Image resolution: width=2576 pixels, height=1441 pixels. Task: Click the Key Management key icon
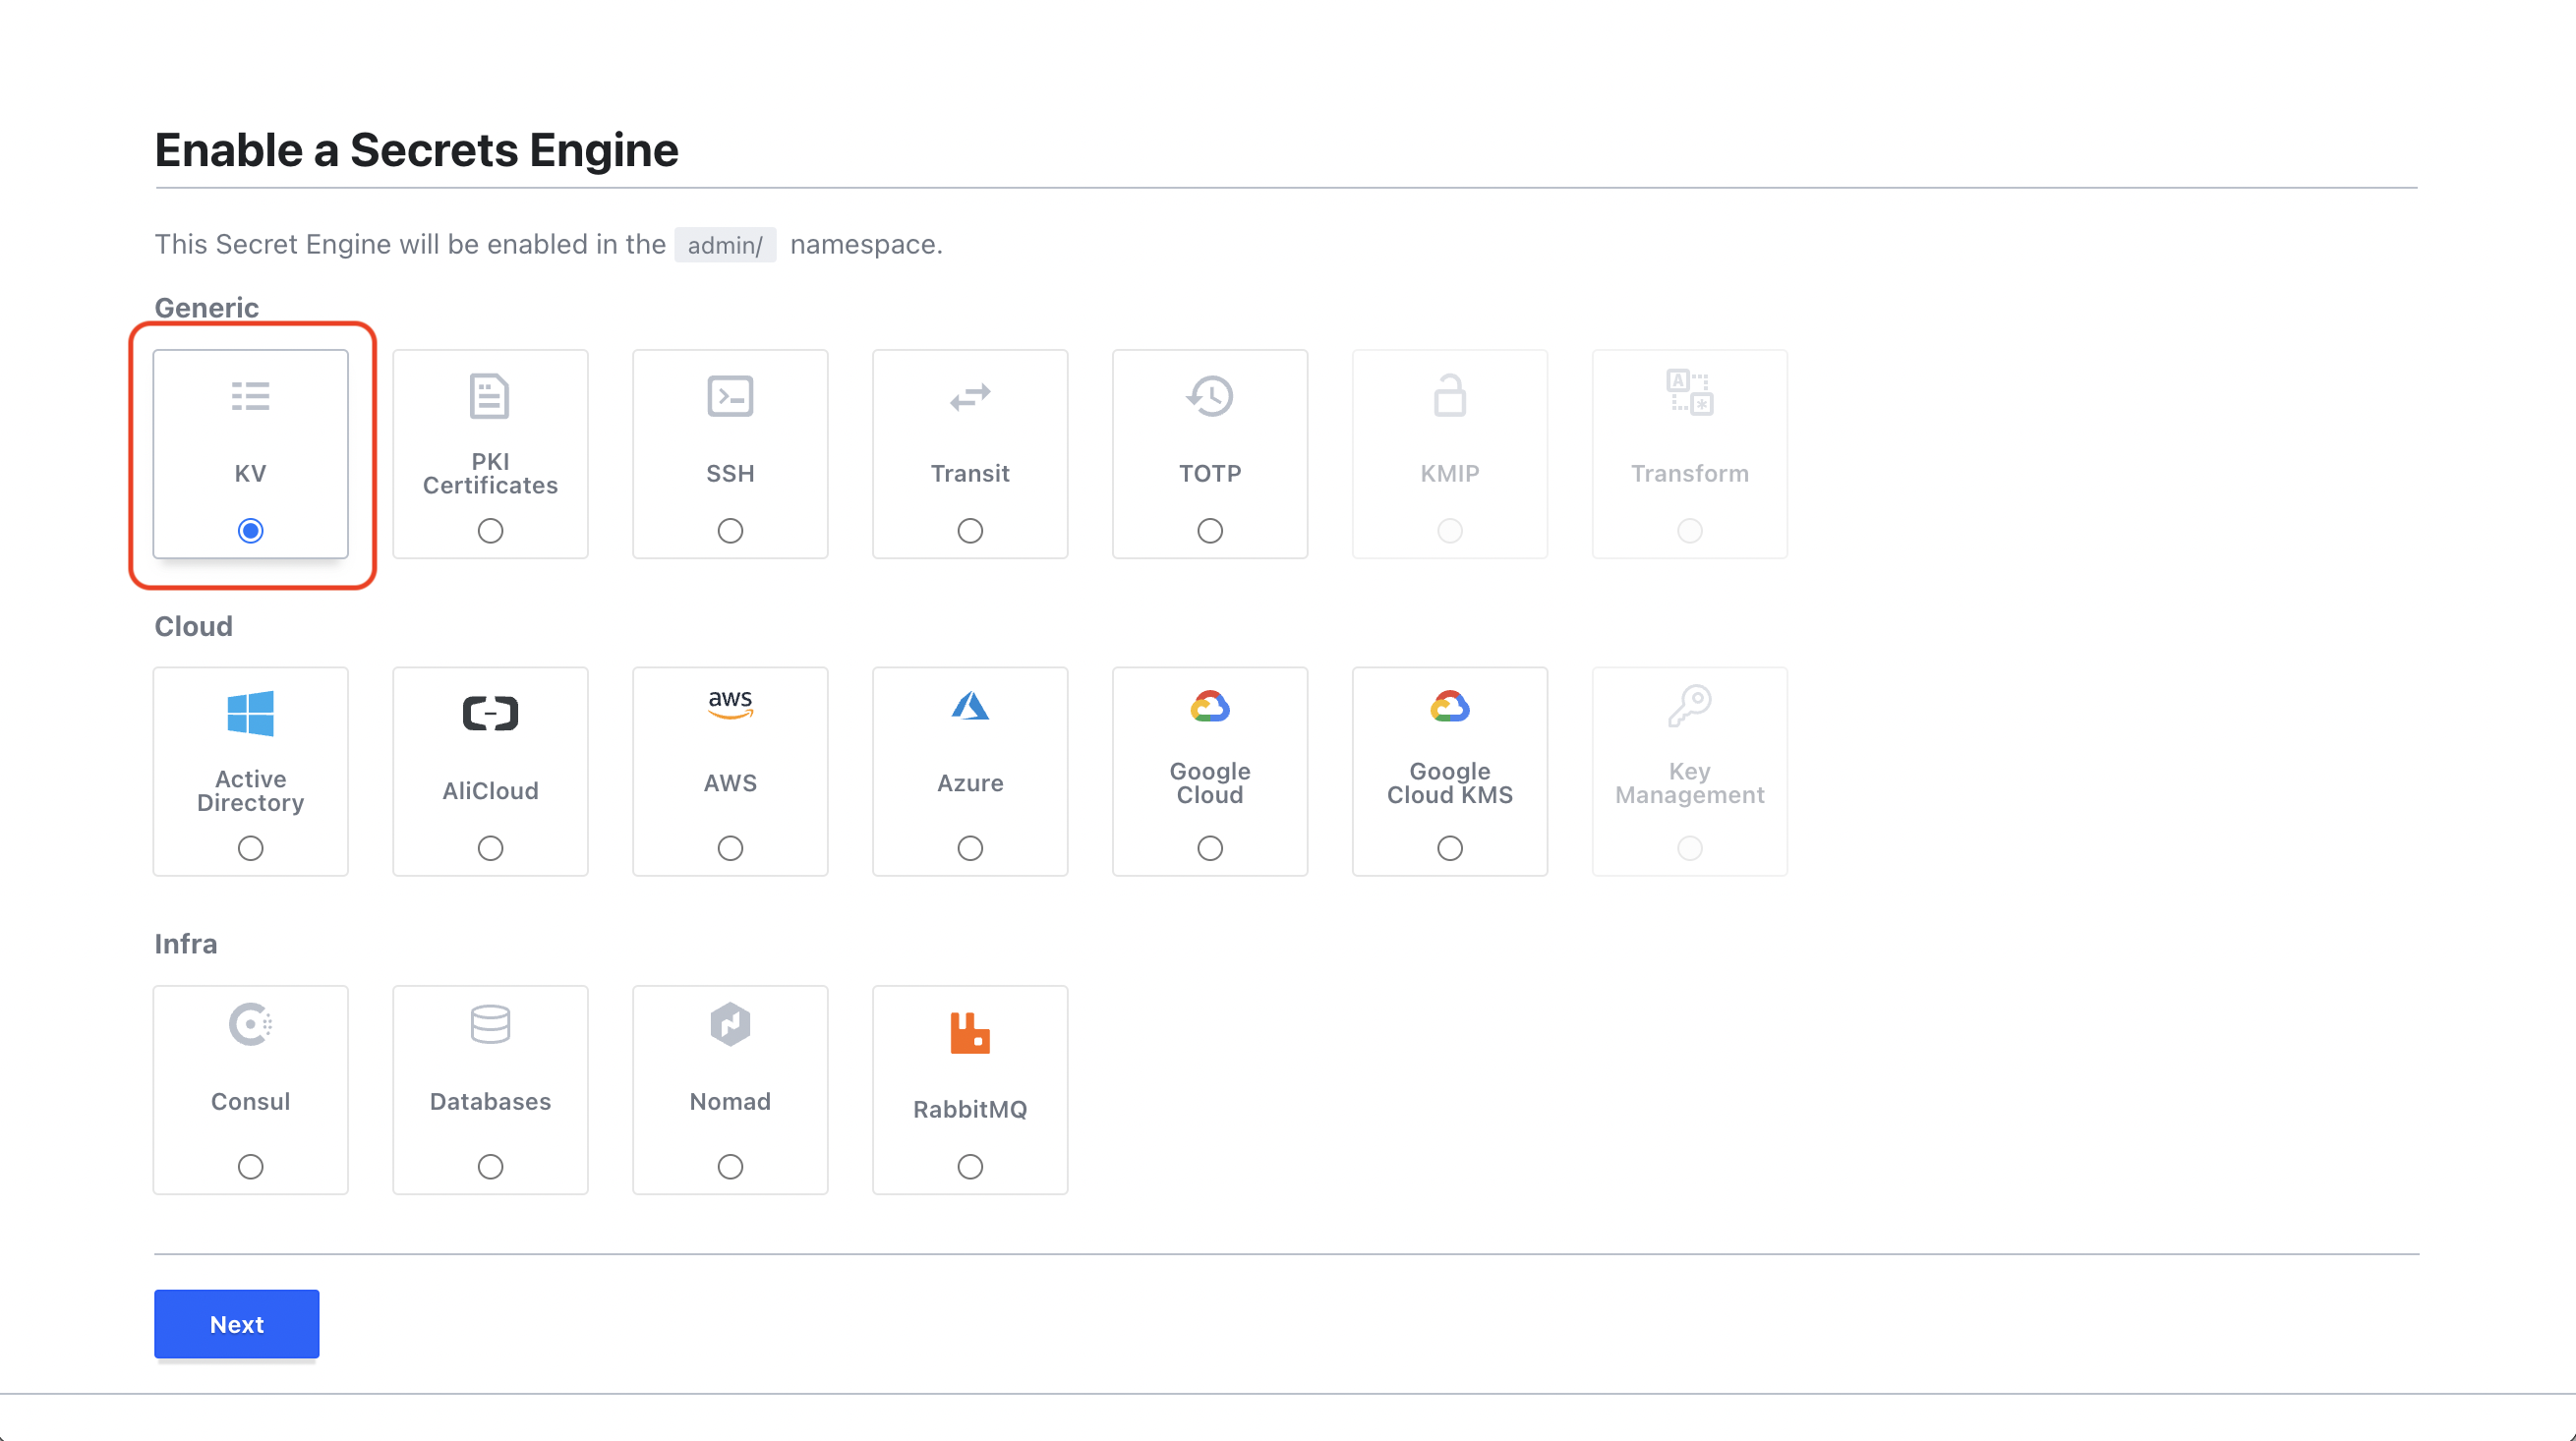(1690, 706)
